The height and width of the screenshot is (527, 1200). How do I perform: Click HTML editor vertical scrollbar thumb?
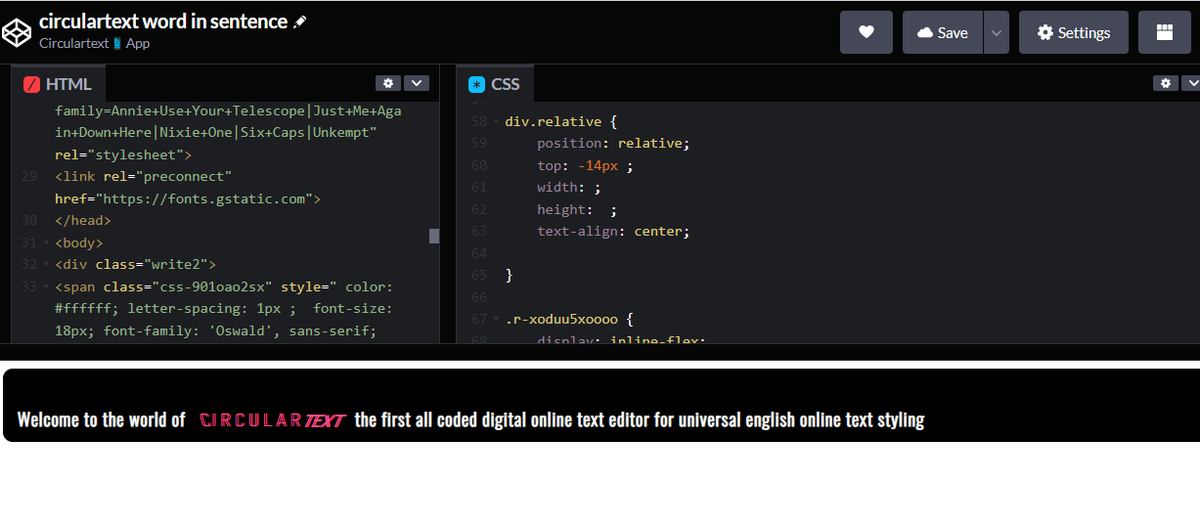434,236
